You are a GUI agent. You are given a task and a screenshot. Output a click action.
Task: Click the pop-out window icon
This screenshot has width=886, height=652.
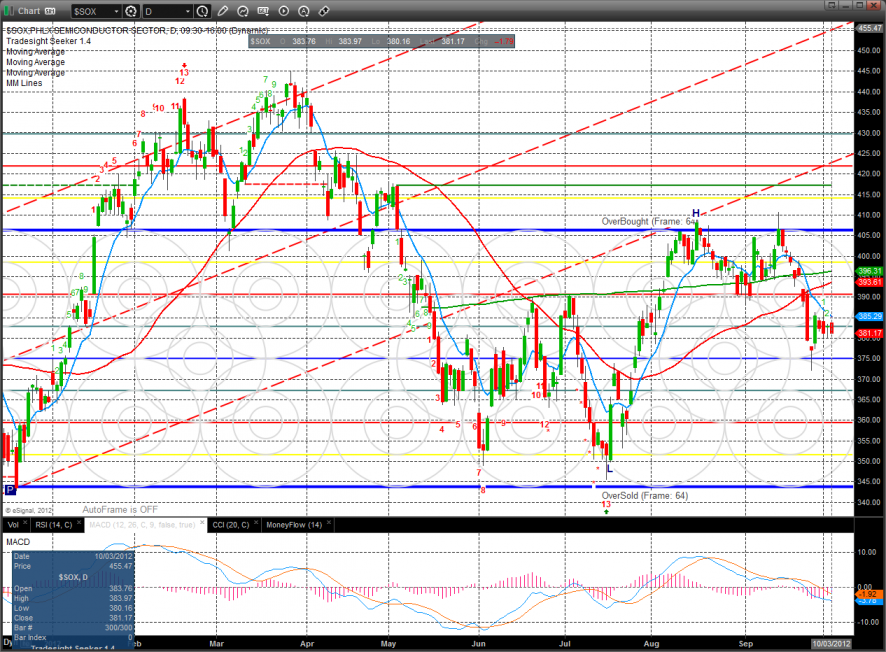tap(831, 5)
